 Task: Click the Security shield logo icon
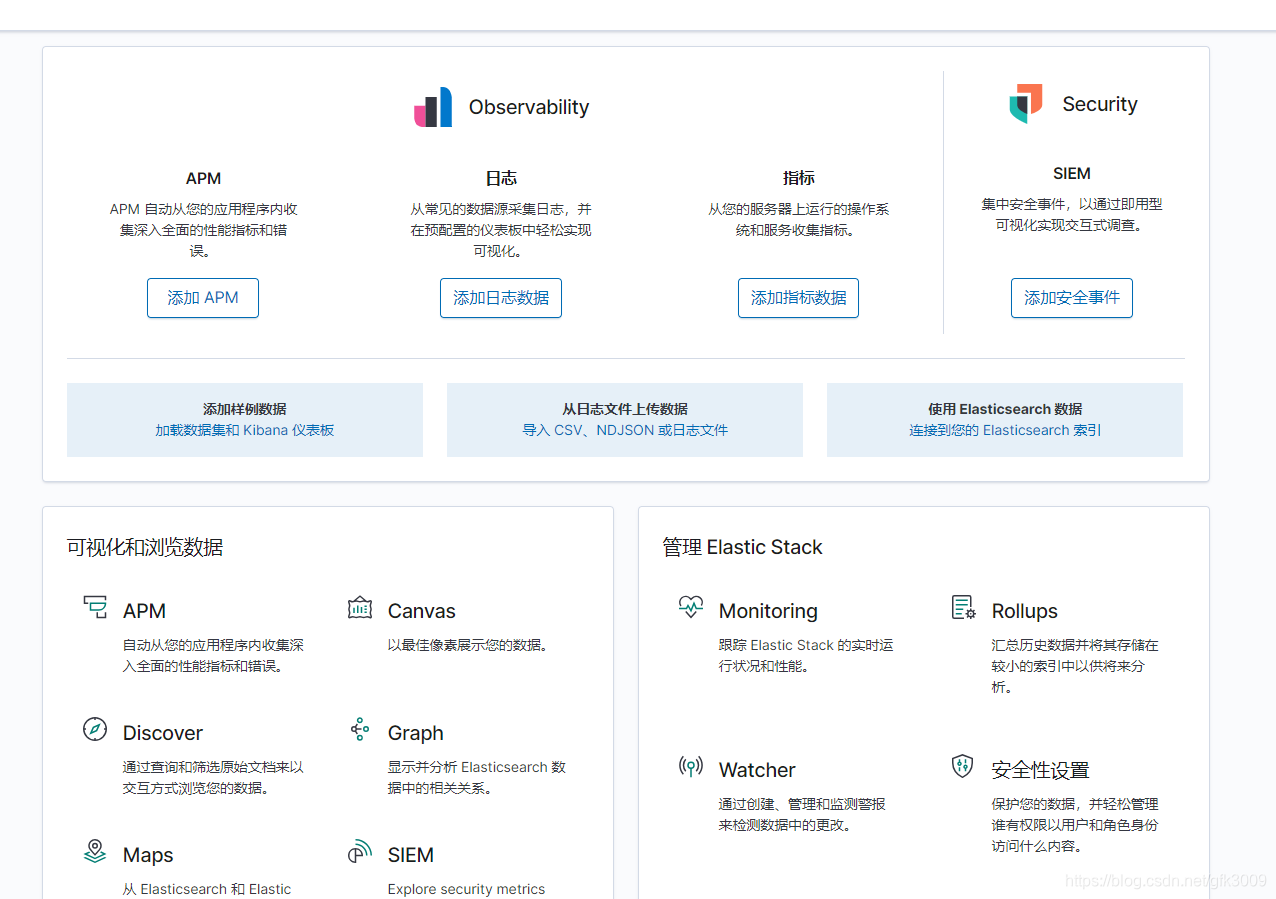click(x=1026, y=104)
